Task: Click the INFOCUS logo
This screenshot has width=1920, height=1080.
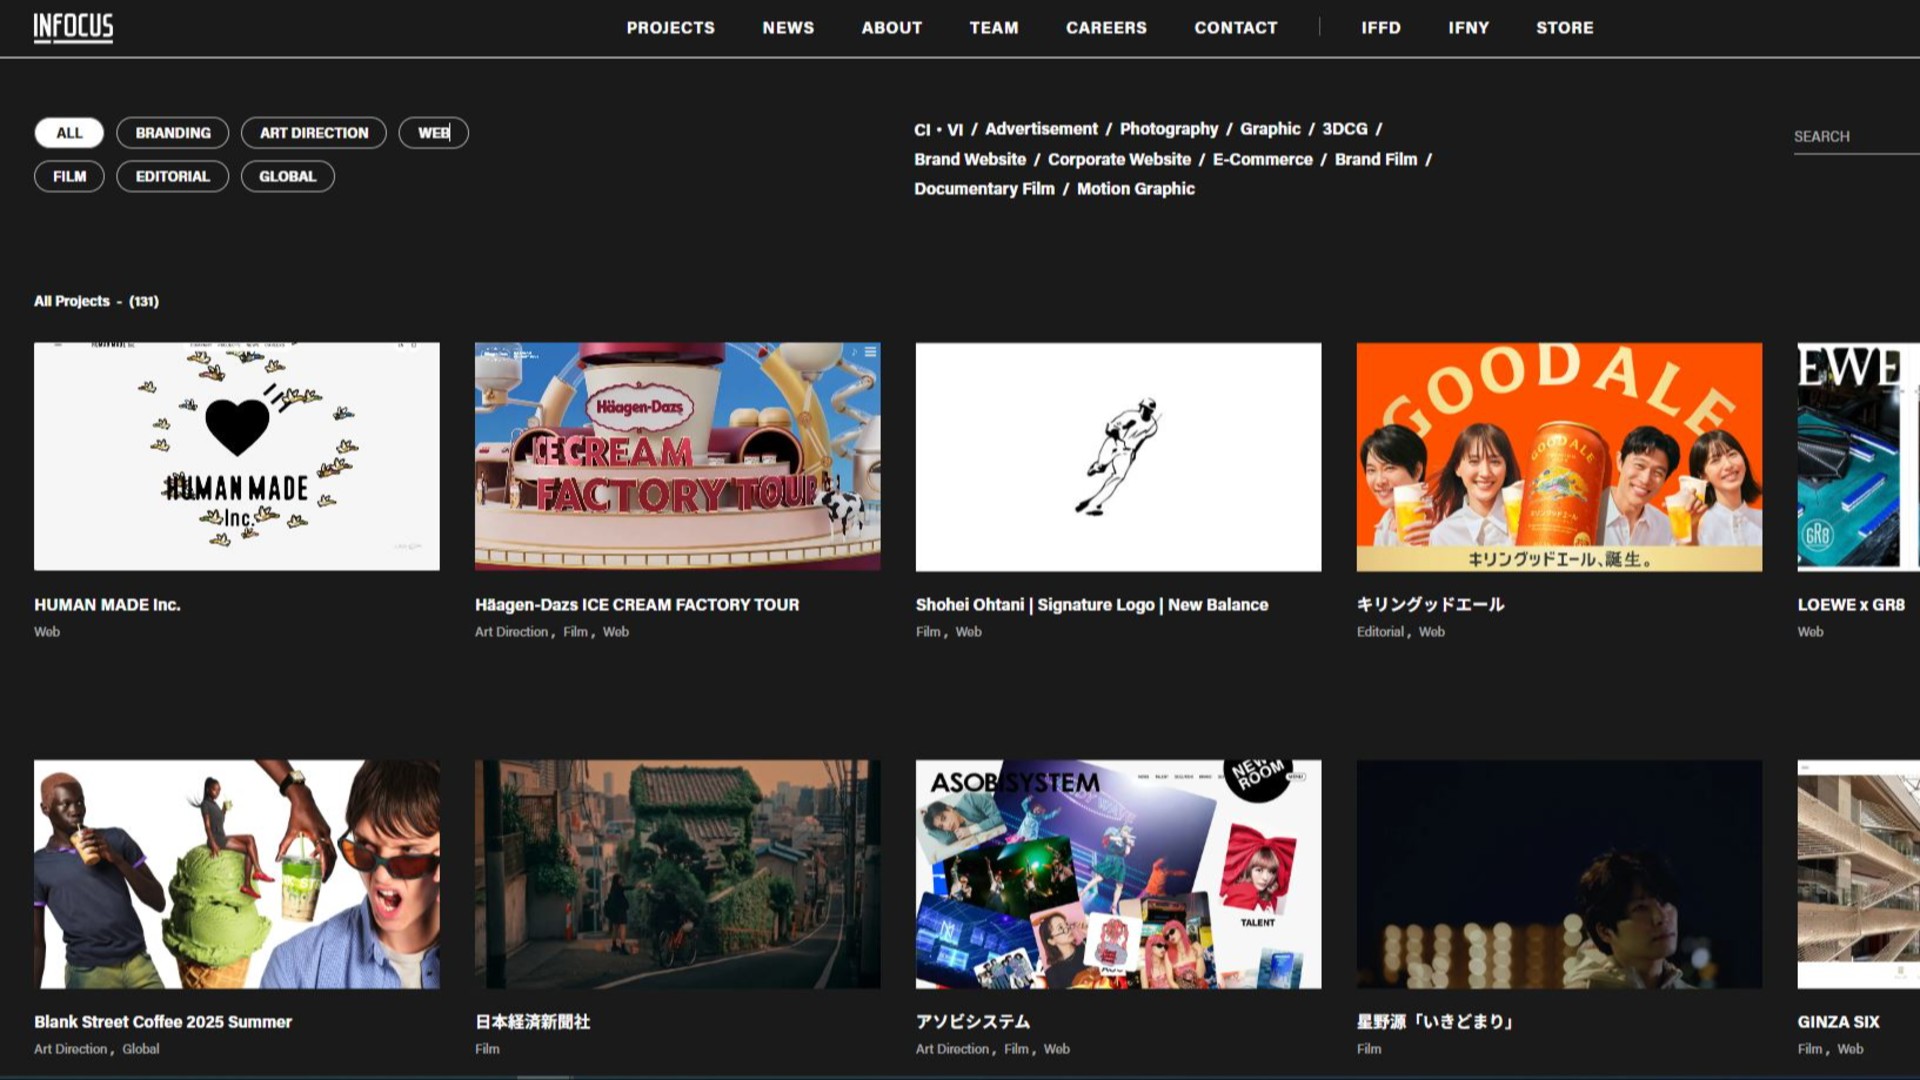Action: point(73,27)
